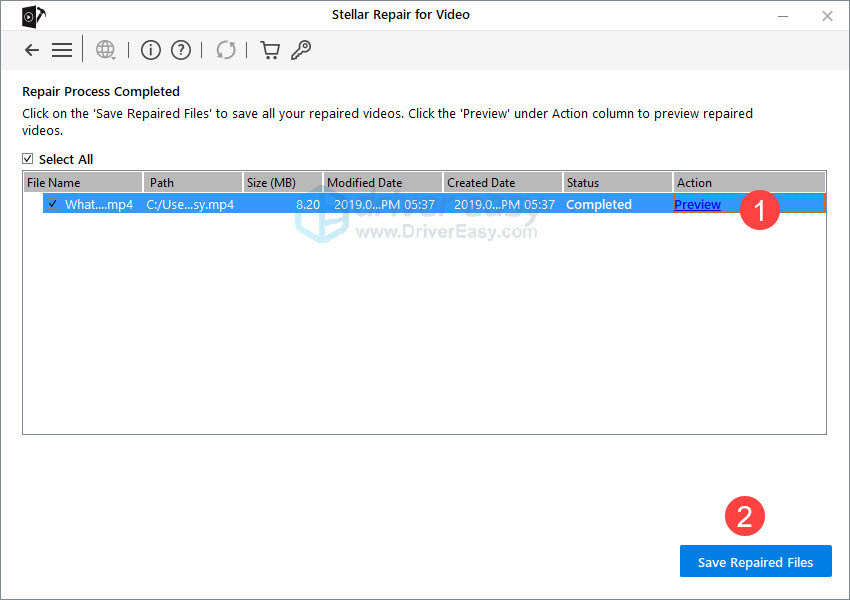The width and height of the screenshot is (850, 600).
Task: Click the key activation icon
Action: 300,49
